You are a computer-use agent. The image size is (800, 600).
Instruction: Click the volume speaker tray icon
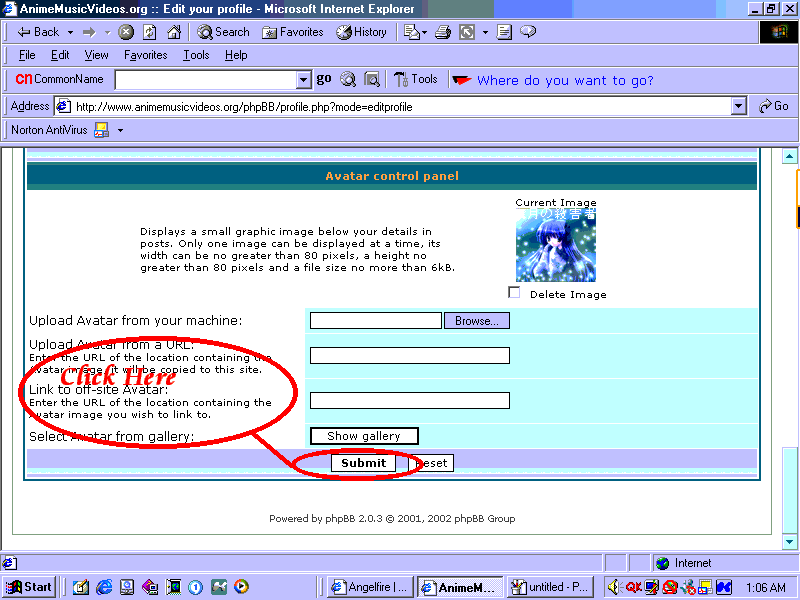[x=614, y=587]
